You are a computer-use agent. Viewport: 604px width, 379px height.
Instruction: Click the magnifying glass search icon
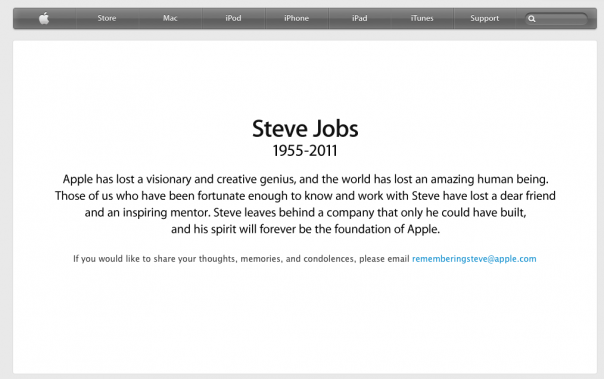point(532,18)
